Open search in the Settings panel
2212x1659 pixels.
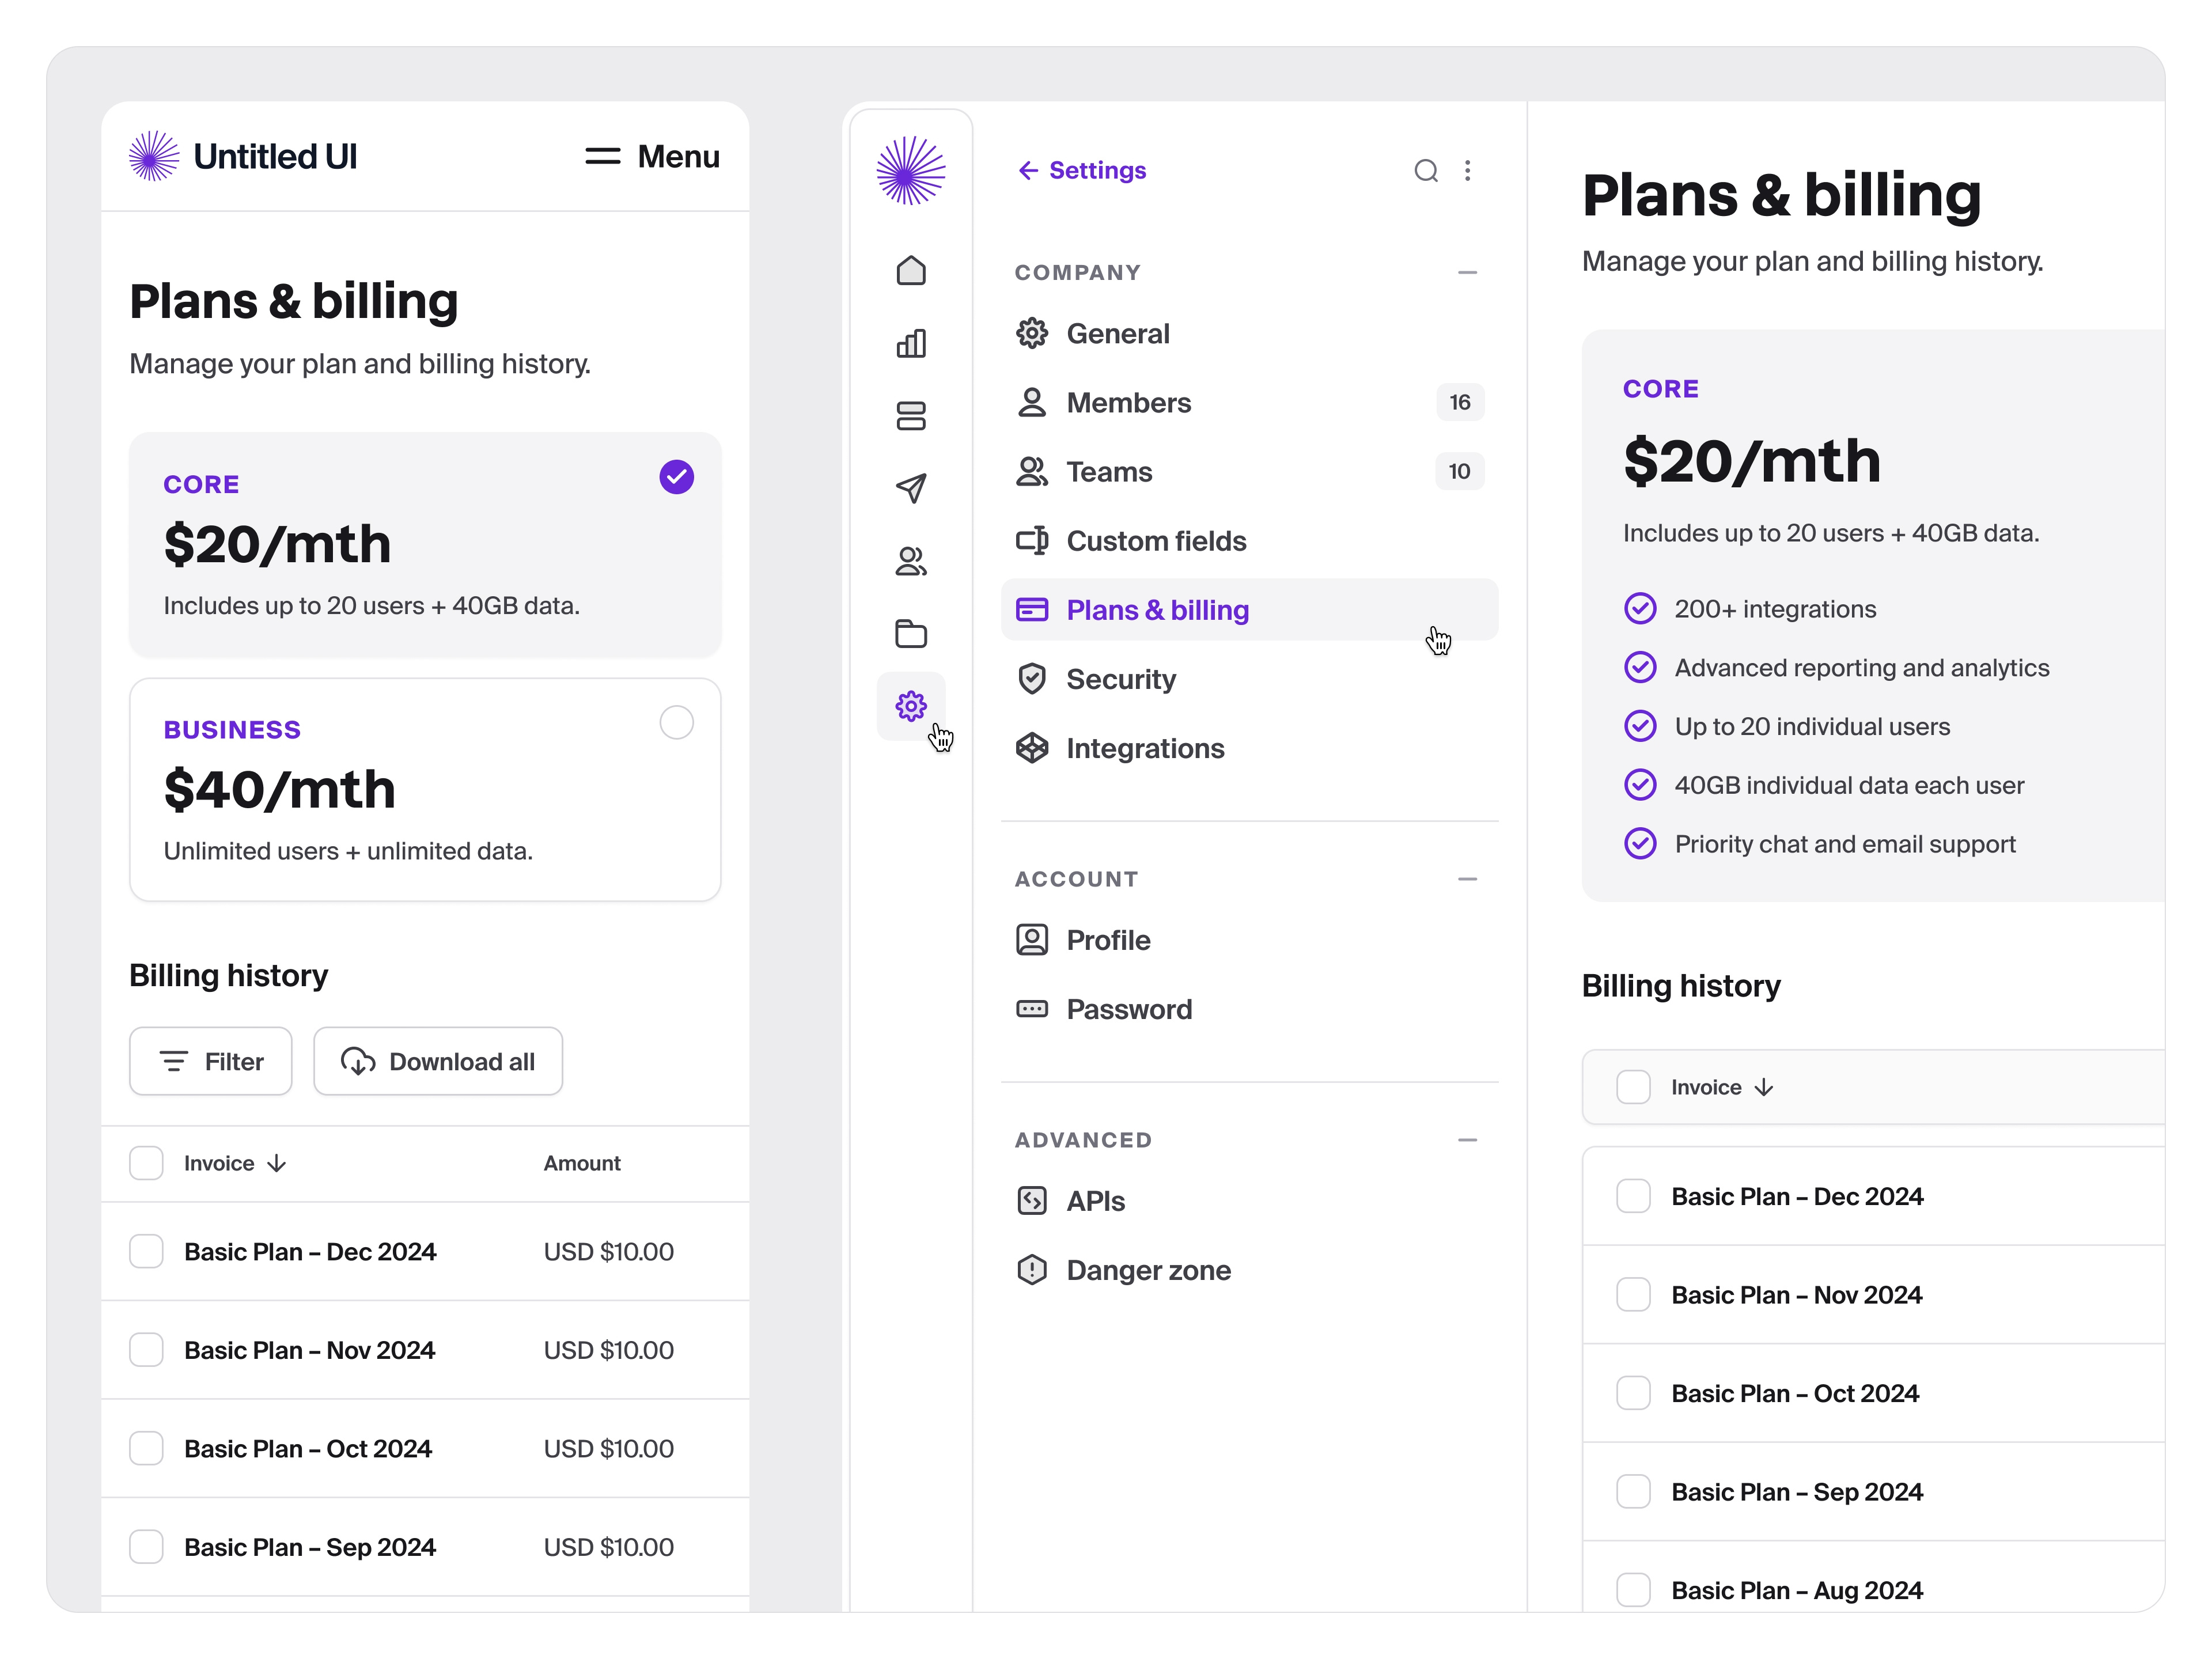[x=1426, y=170]
